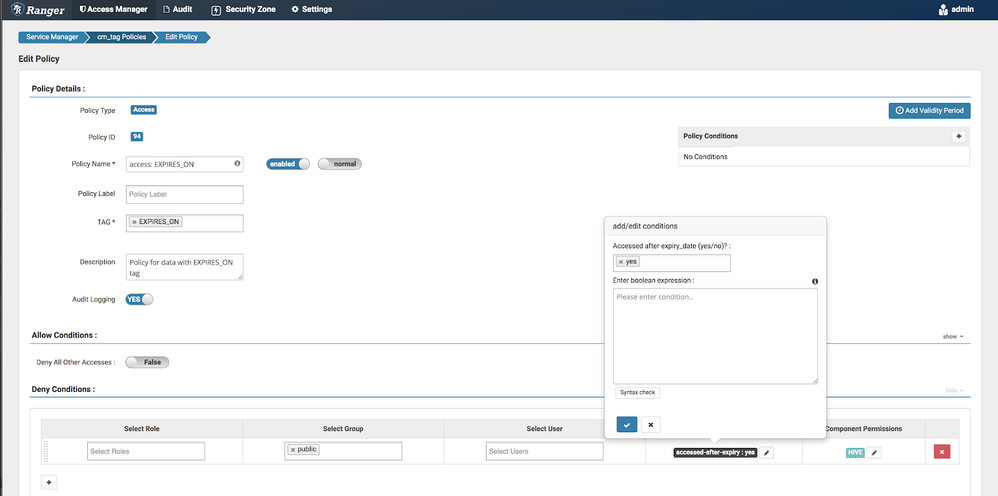Image resolution: width=998 pixels, height=496 pixels.
Task: Remove 'yes' from accessed after expiry field
Action: [621, 262]
